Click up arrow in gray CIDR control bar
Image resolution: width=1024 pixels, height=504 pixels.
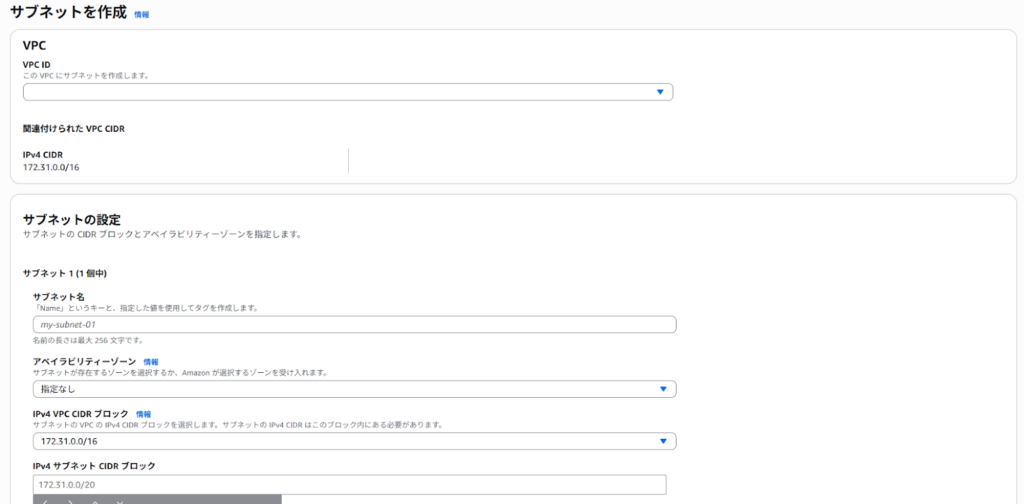(95, 500)
